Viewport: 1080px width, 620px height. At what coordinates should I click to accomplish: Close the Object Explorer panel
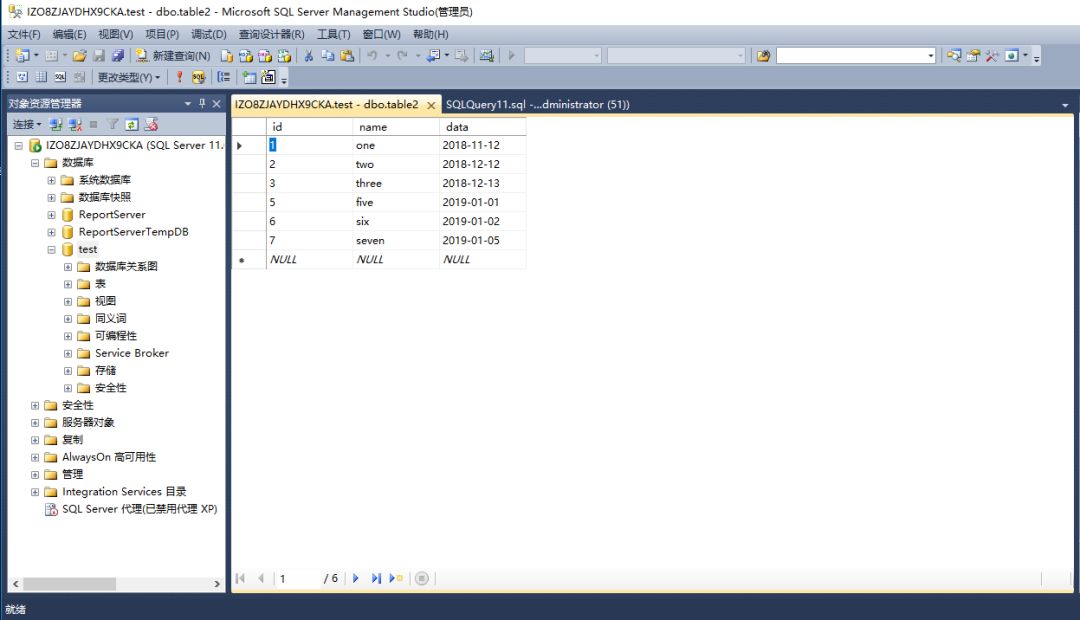[216, 103]
